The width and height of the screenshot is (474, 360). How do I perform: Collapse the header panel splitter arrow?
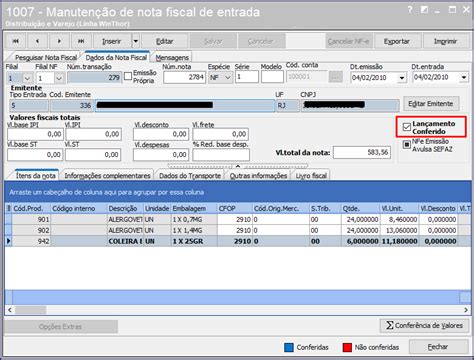[238, 166]
